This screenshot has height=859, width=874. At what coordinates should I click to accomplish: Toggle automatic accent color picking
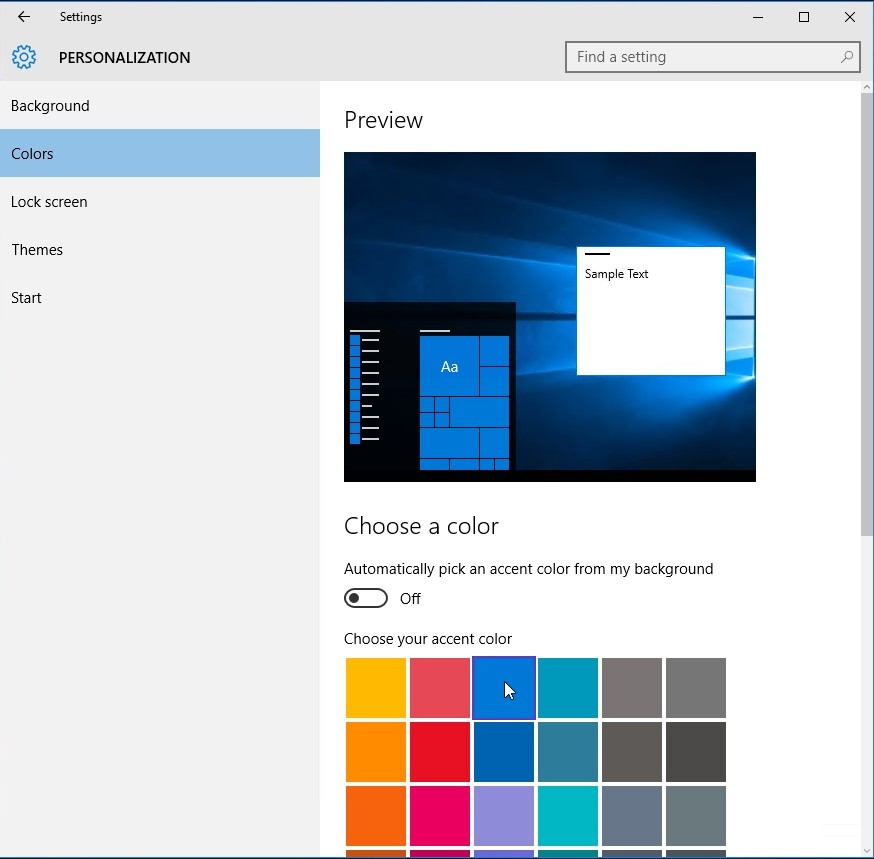pos(366,598)
